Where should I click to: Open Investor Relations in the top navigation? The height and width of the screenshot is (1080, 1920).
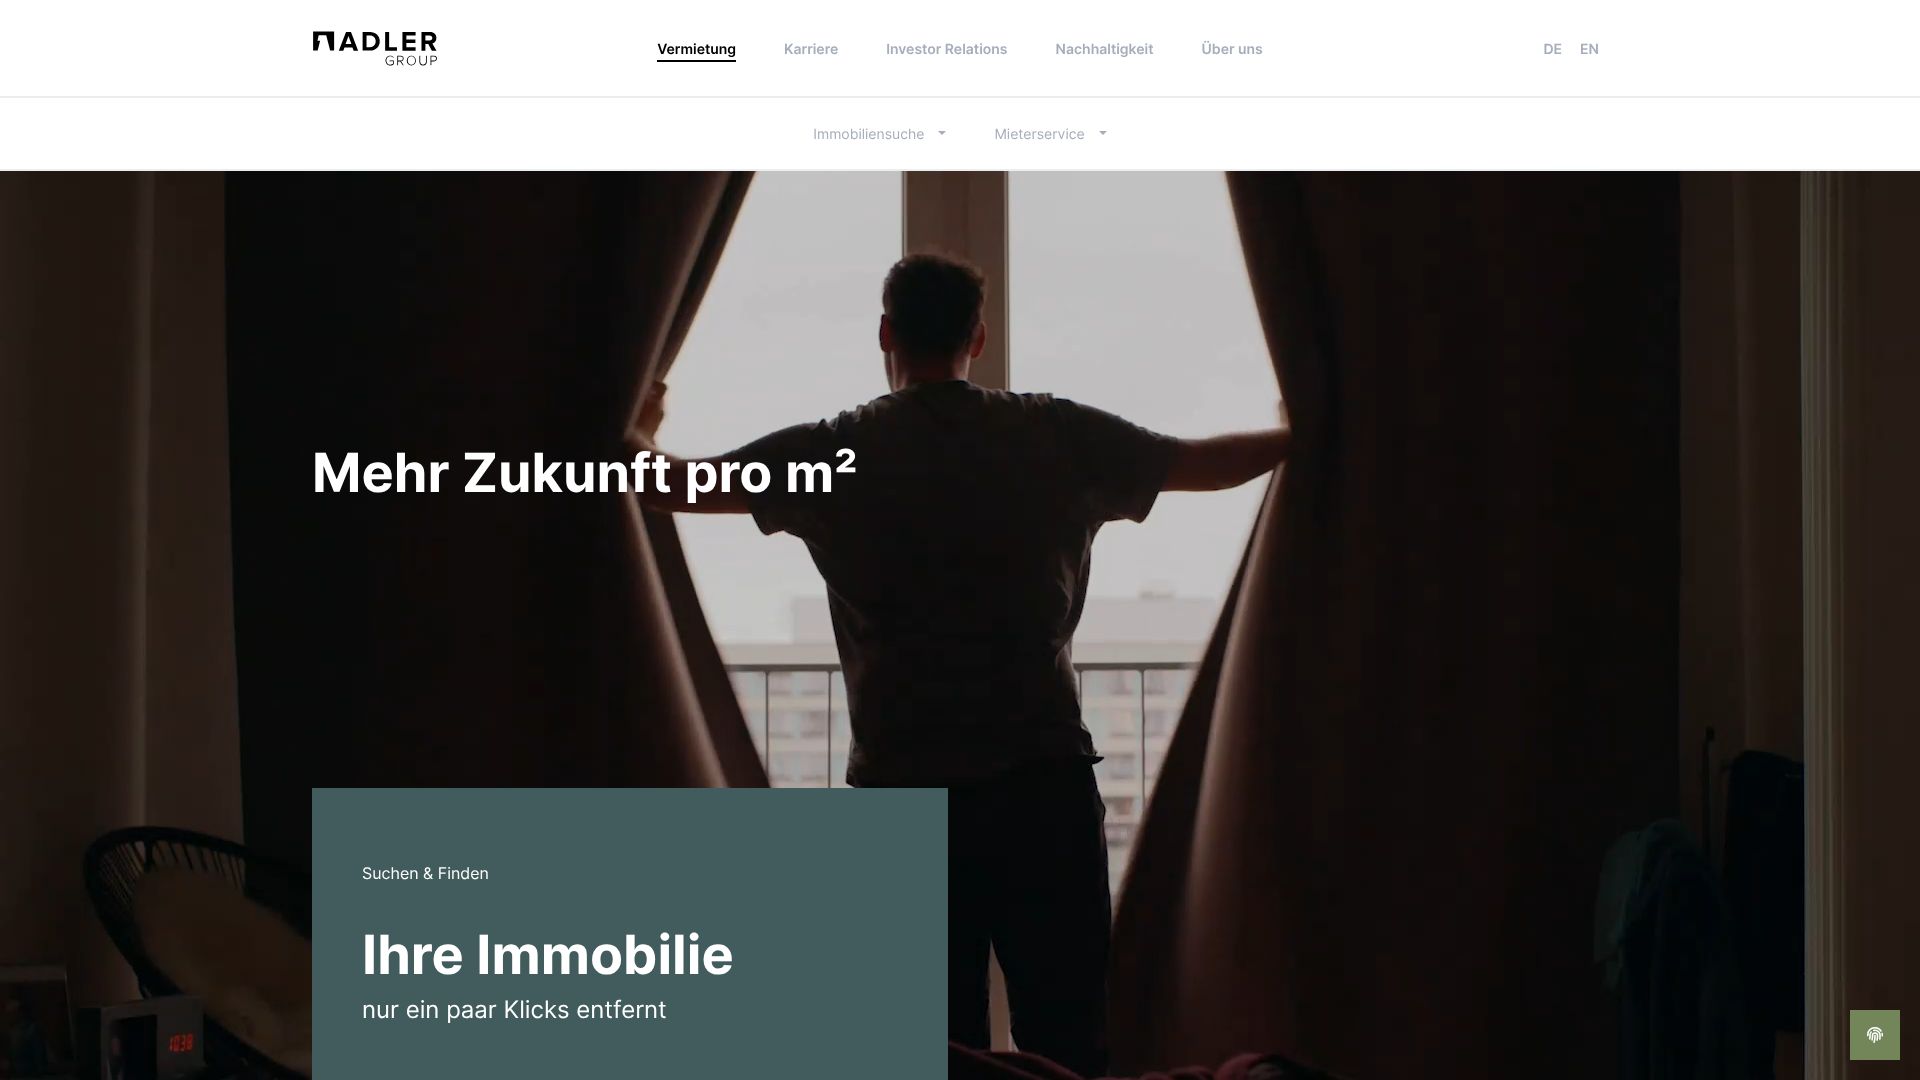tap(946, 49)
